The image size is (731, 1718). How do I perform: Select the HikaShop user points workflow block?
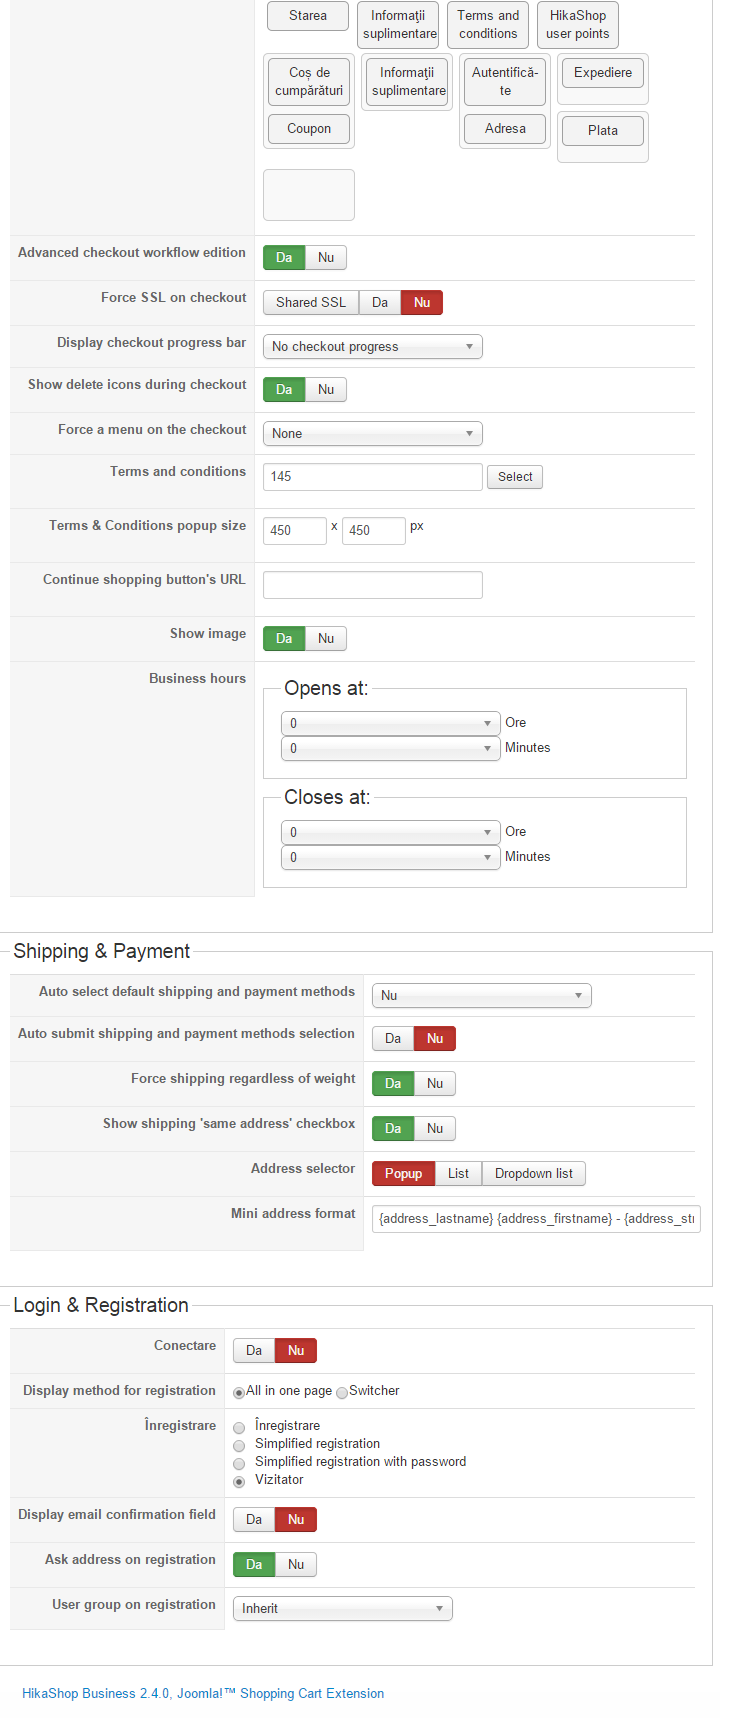coord(577,24)
